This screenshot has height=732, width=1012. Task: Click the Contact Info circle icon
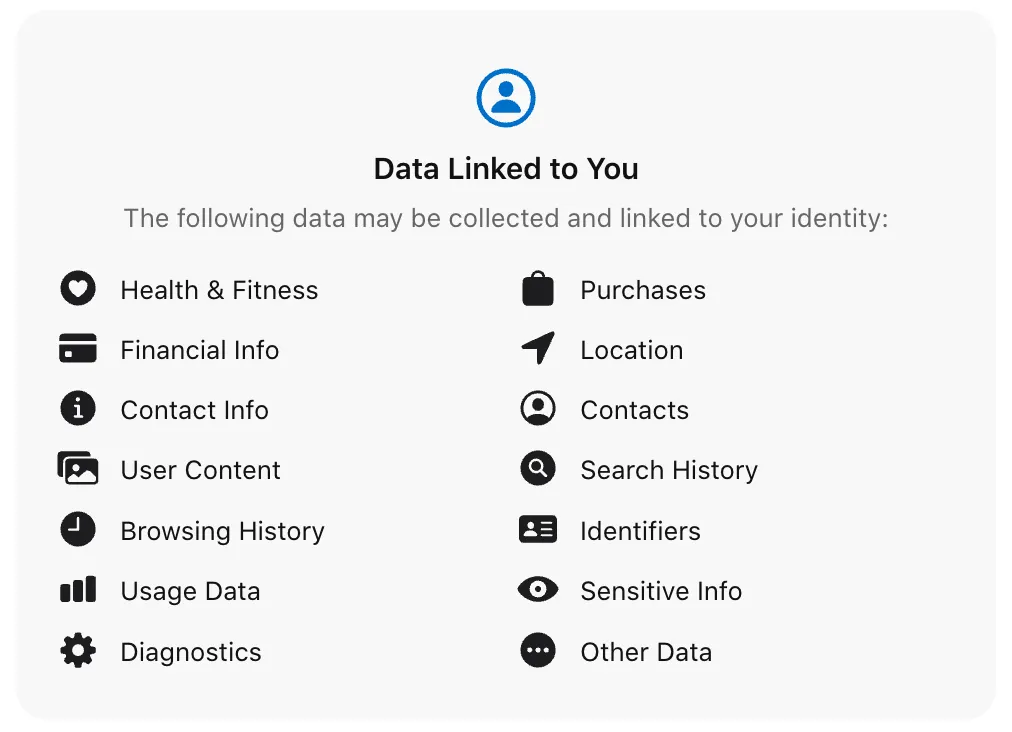[78, 409]
